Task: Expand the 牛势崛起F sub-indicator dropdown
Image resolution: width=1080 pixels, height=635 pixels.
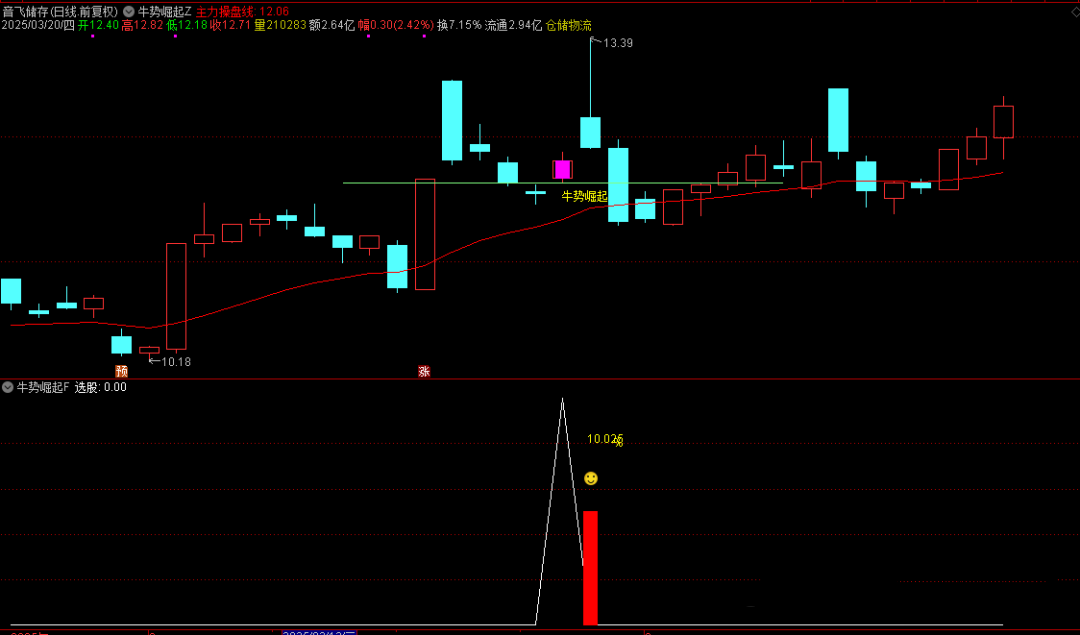Action: tap(8, 387)
